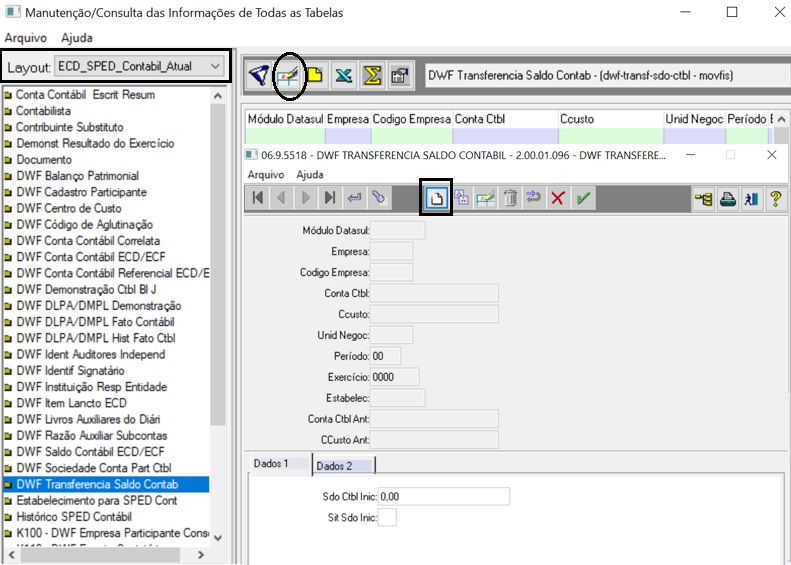Click the Ccusto column header
The width and height of the screenshot is (791, 565).
coord(611,119)
